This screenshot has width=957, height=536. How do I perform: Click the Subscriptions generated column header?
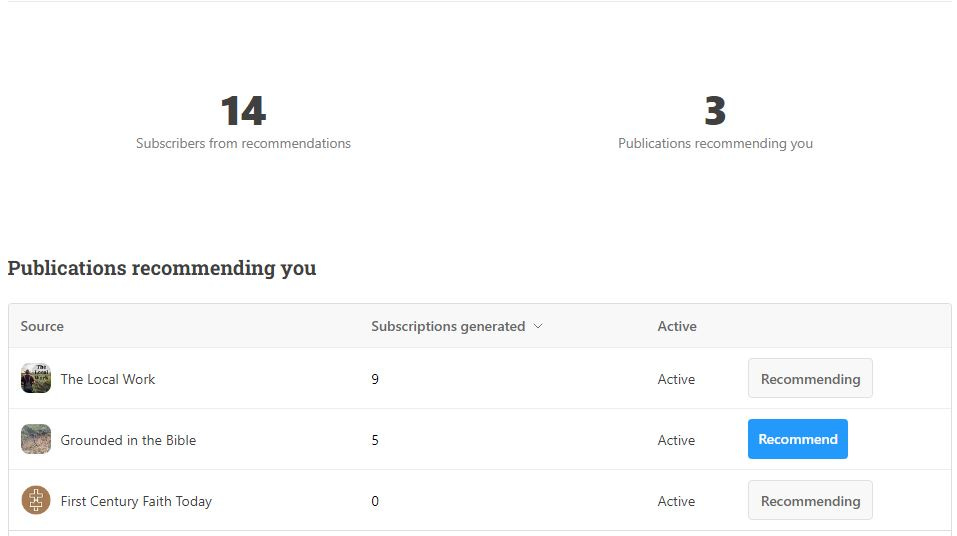point(448,326)
